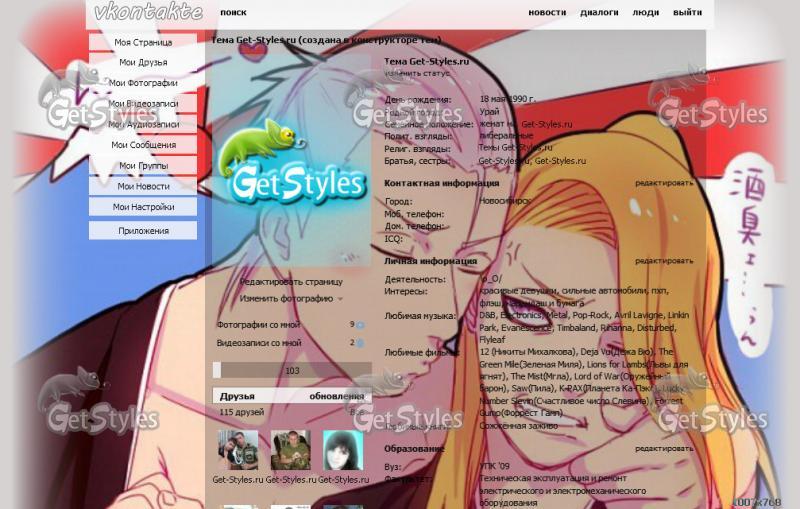
Task: Collapse the Образование section header
Action: (x=415, y=449)
